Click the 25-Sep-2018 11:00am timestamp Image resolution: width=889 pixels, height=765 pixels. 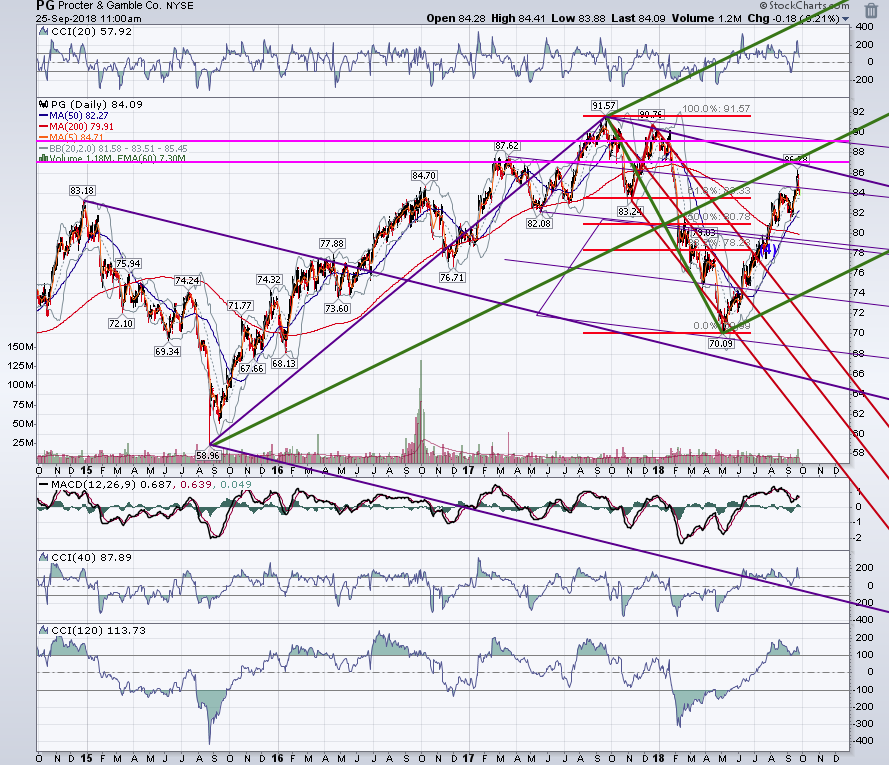[88, 18]
